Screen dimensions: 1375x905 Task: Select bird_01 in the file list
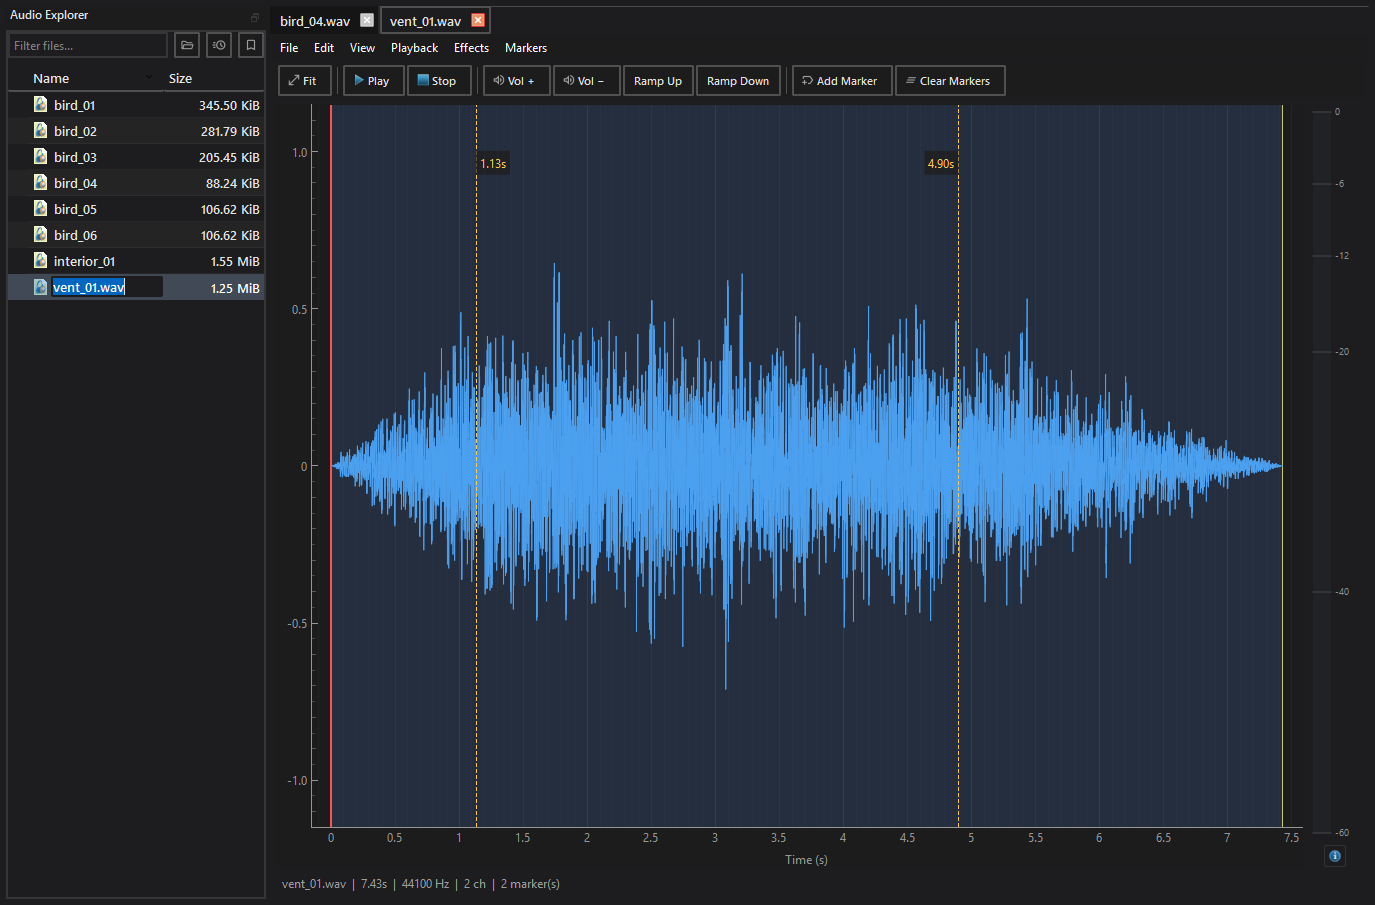(136, 105)
